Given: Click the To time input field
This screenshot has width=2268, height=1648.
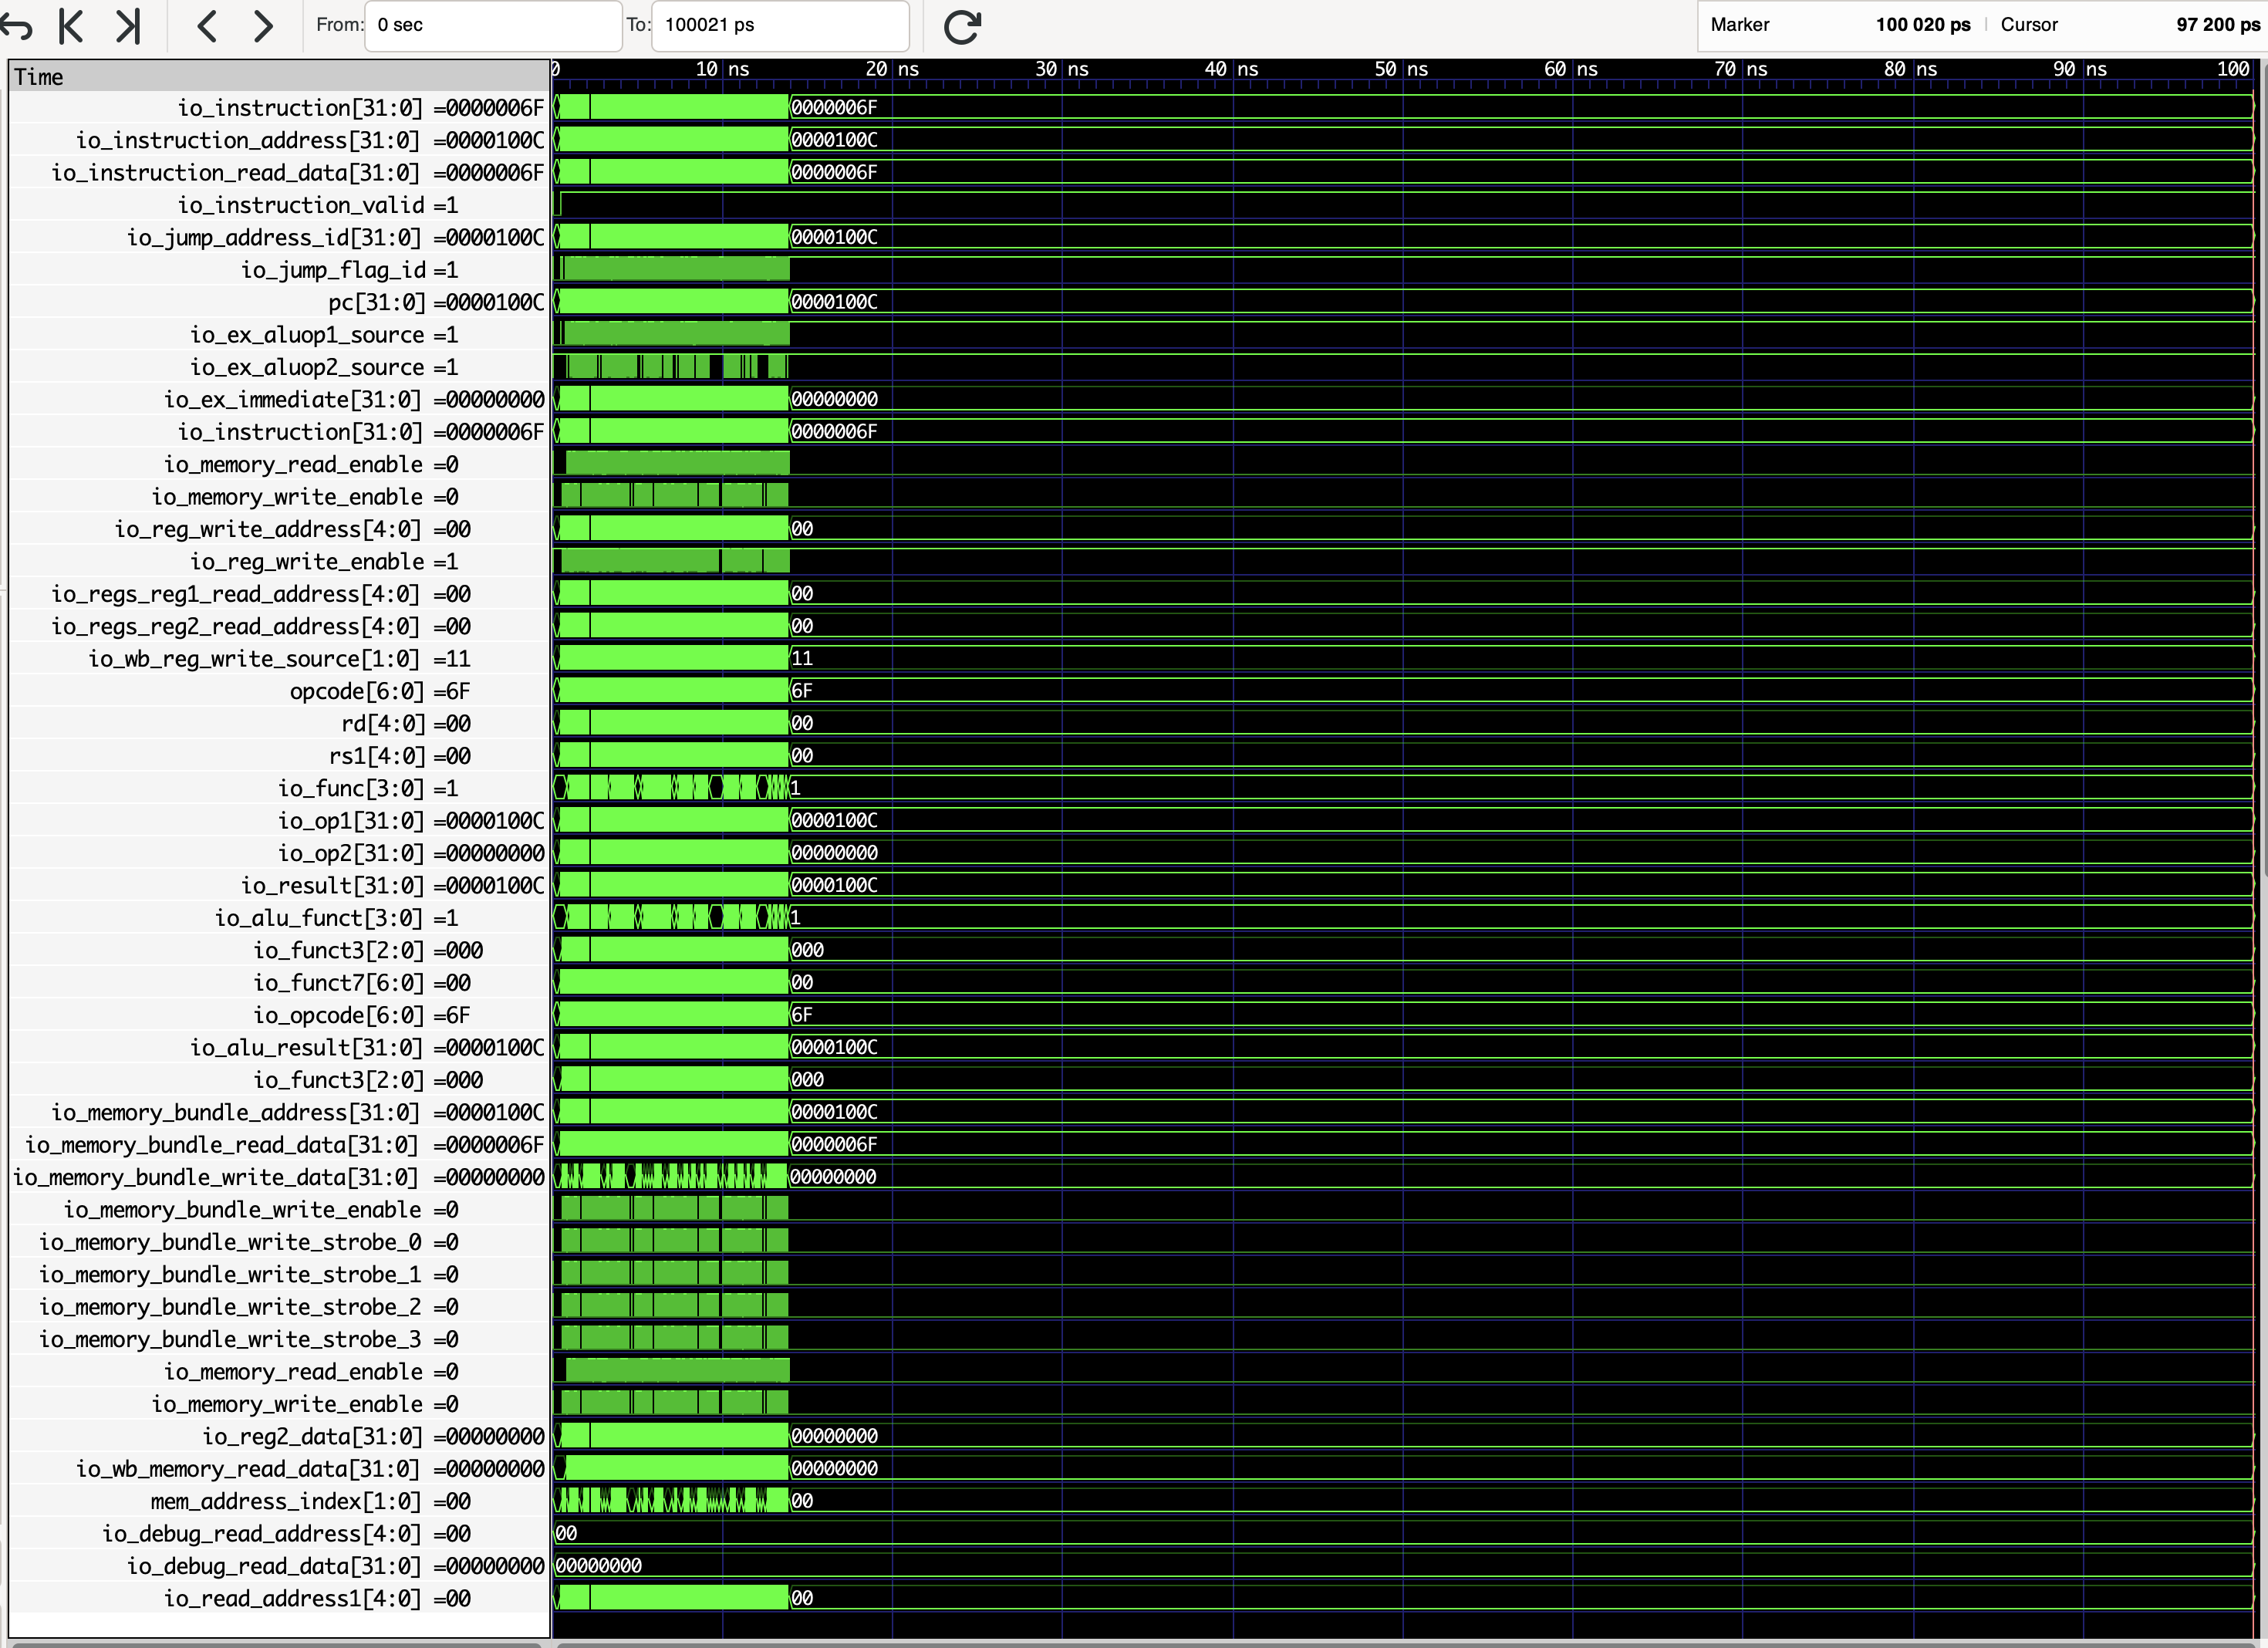Looking at the screenshot, I should click(x=780, y=25).
